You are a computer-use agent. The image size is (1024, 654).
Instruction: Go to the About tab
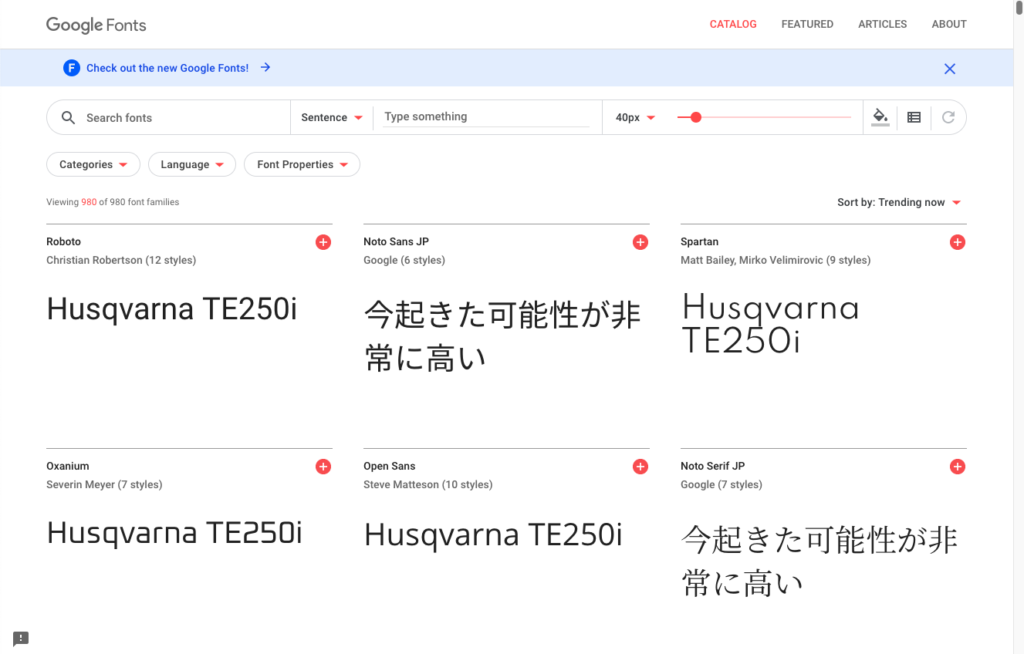pos(949,24)
